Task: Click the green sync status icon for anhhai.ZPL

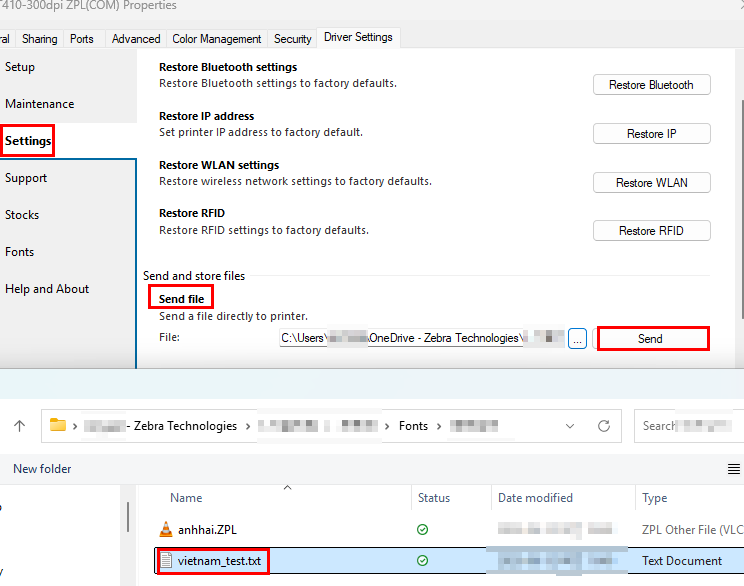Action: click(422, 529)
